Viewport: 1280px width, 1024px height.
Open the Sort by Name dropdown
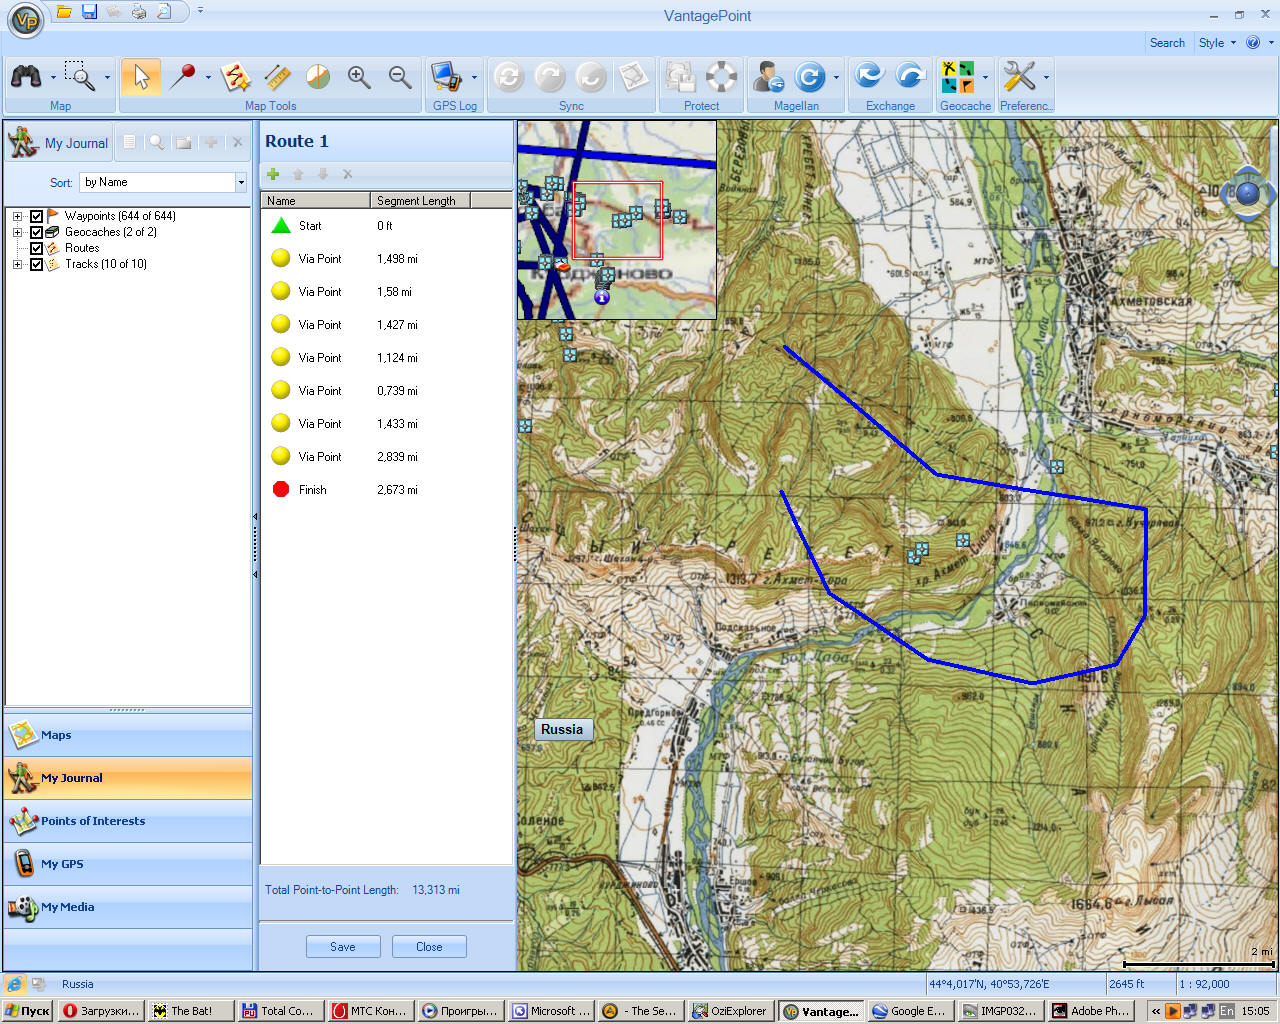pyautogui.click(x=241, y=182)
